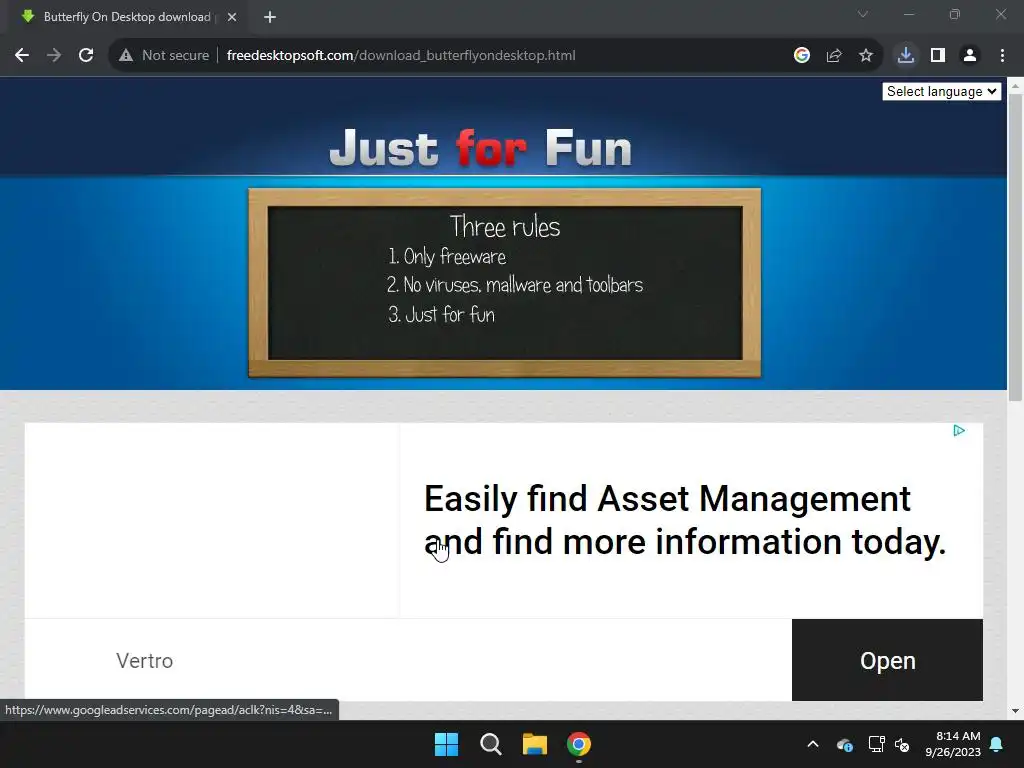Restore down the Chrome window
The image size is (1024, 768).
pyautogui.click(x=955, y=14)
